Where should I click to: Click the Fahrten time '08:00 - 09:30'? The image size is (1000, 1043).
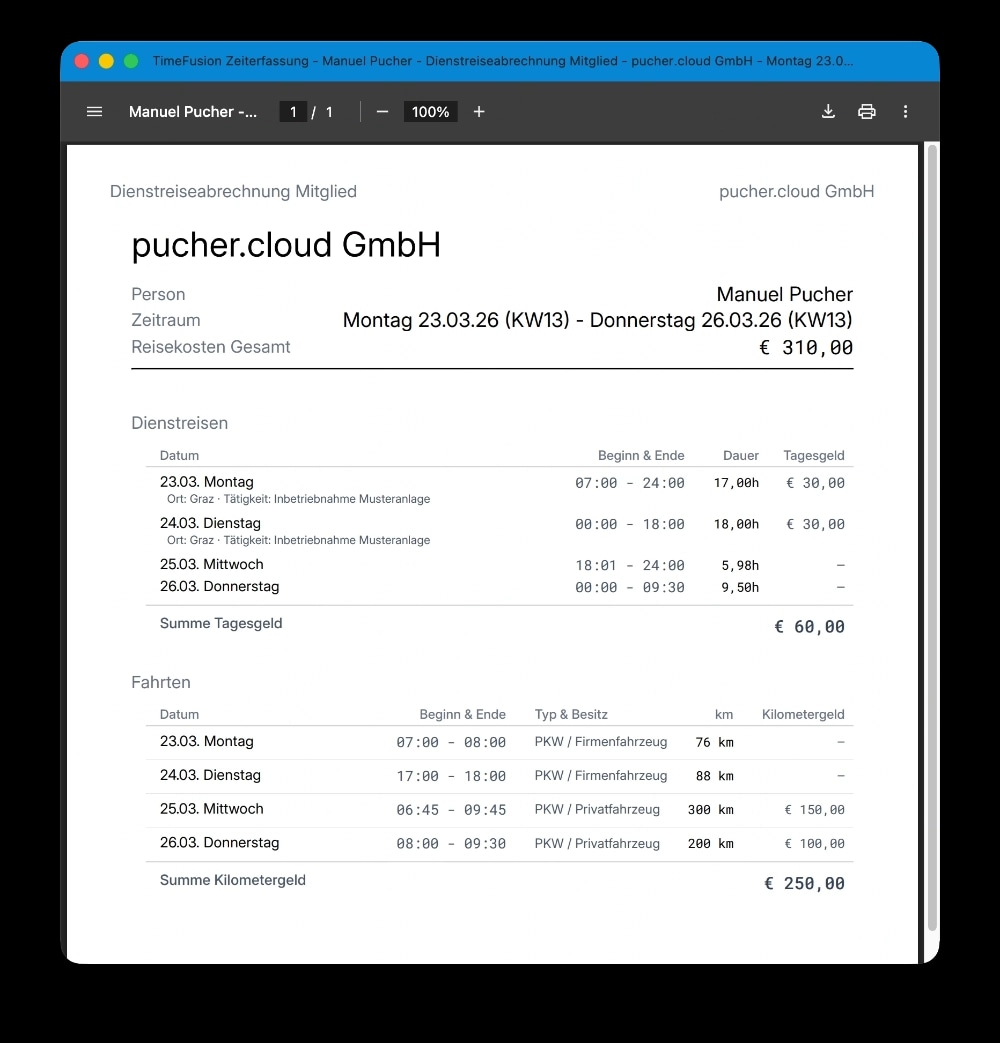coord(451,843)
